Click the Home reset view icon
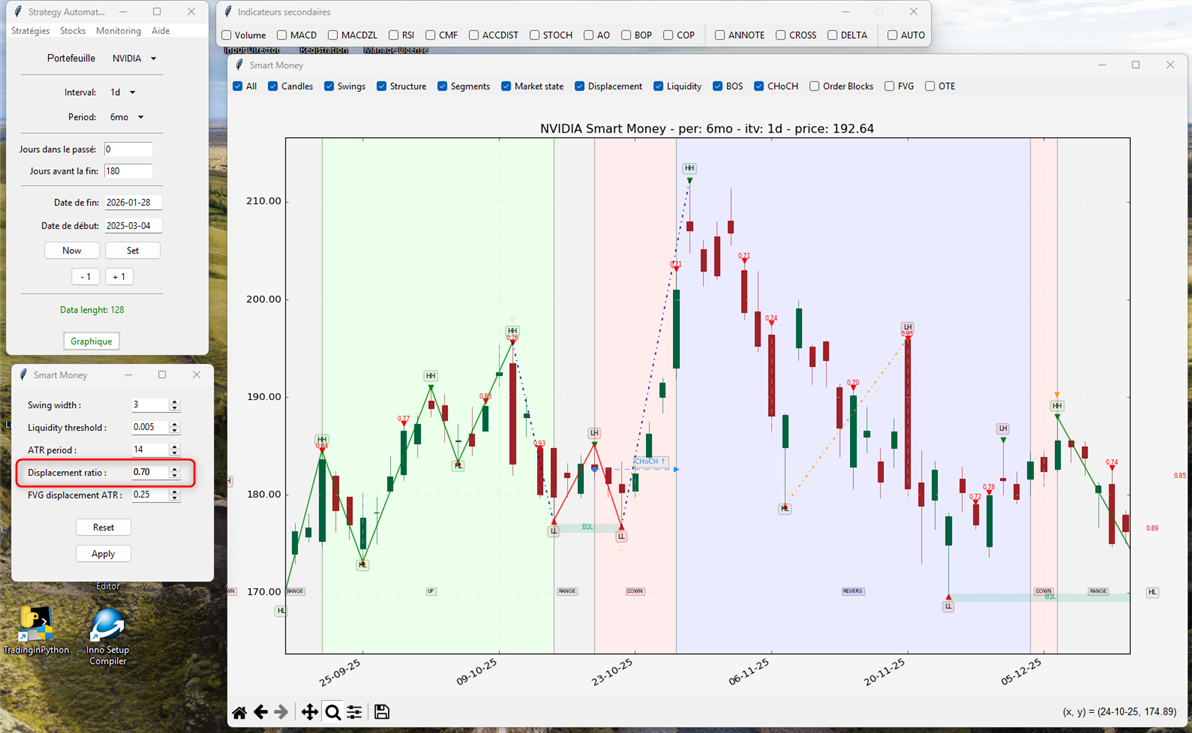The image size is (1192, 733). tap(240, 712)
